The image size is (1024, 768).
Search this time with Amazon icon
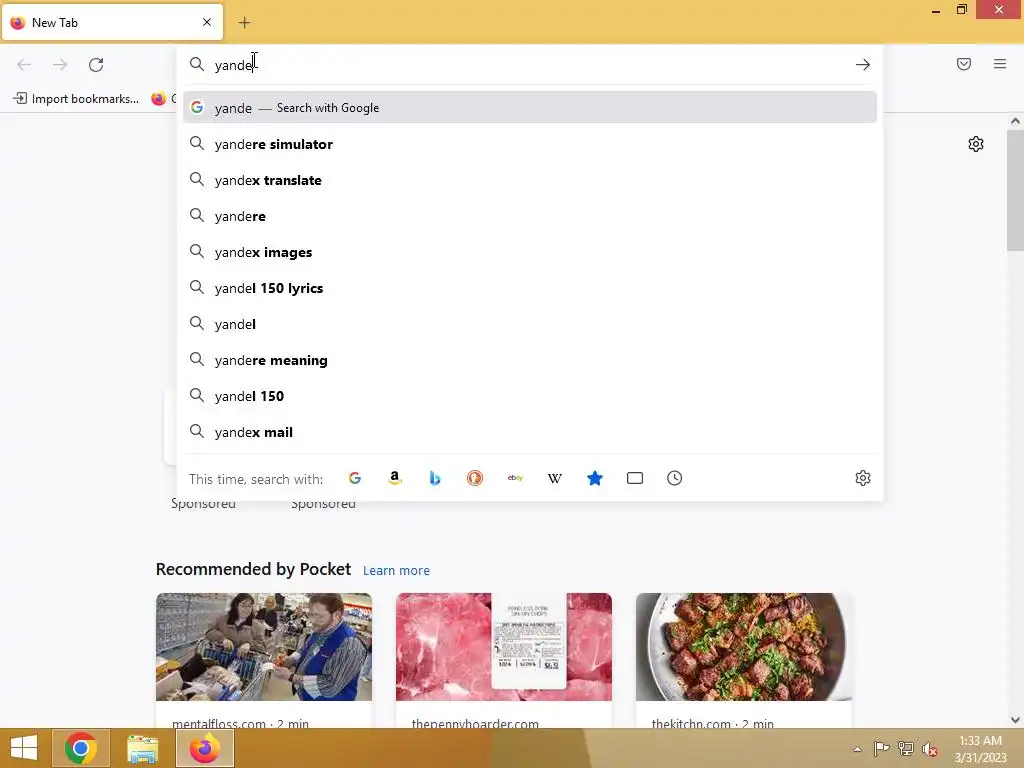394,478
